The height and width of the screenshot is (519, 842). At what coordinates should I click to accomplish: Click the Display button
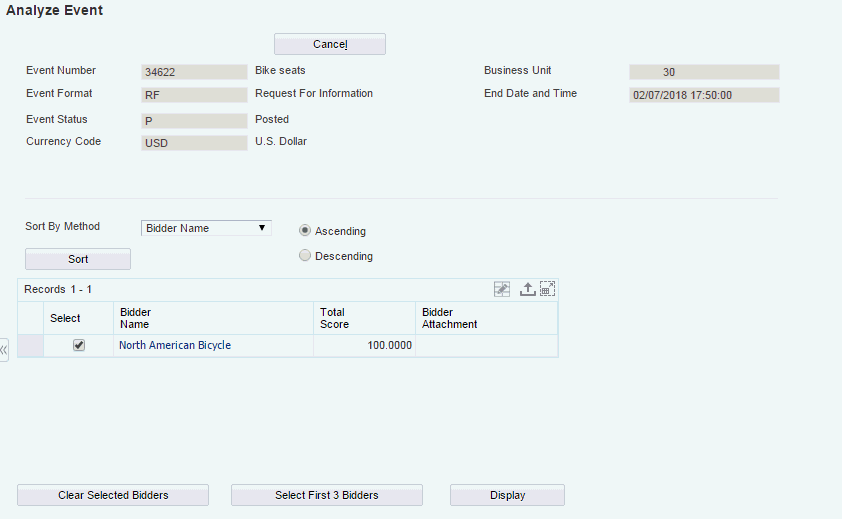(507, 495)
